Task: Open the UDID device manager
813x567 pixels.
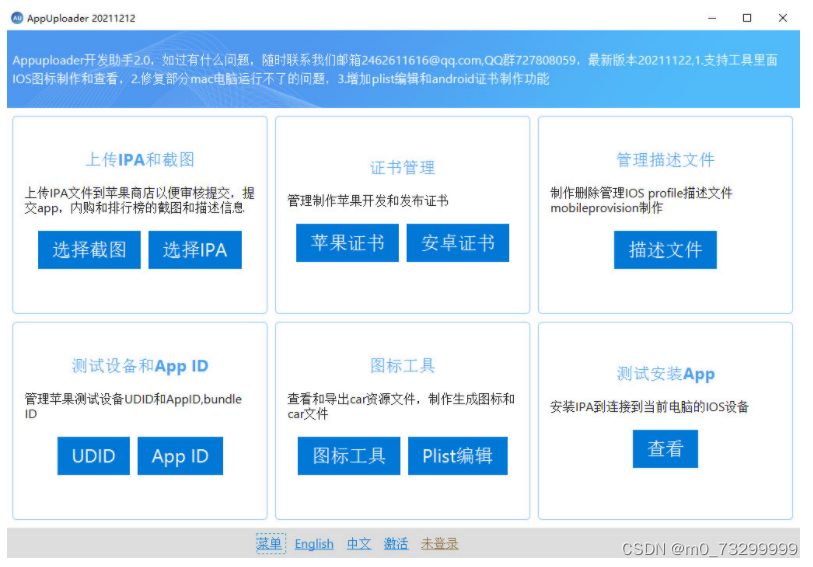Action: pyautogui.click(x=93, y=456)
